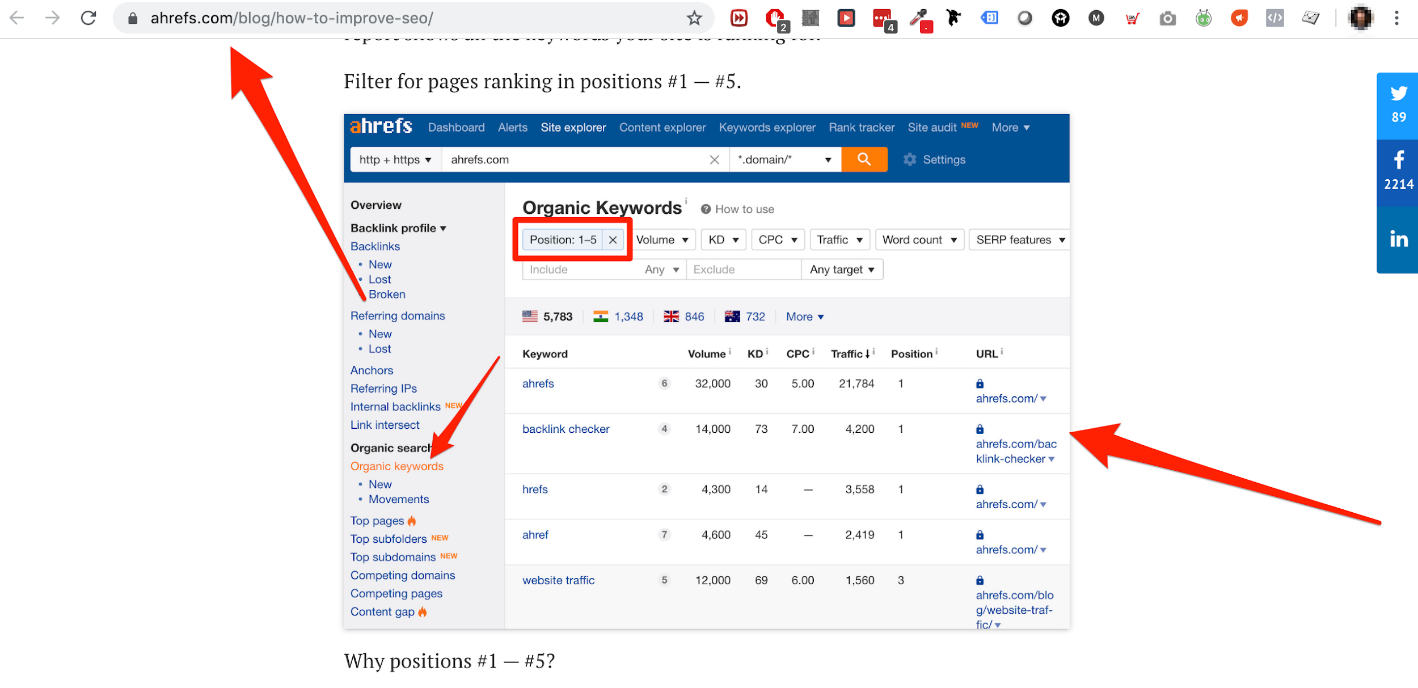
Task: Open the shopping cart extension icon
Action: pos(1132,17)
